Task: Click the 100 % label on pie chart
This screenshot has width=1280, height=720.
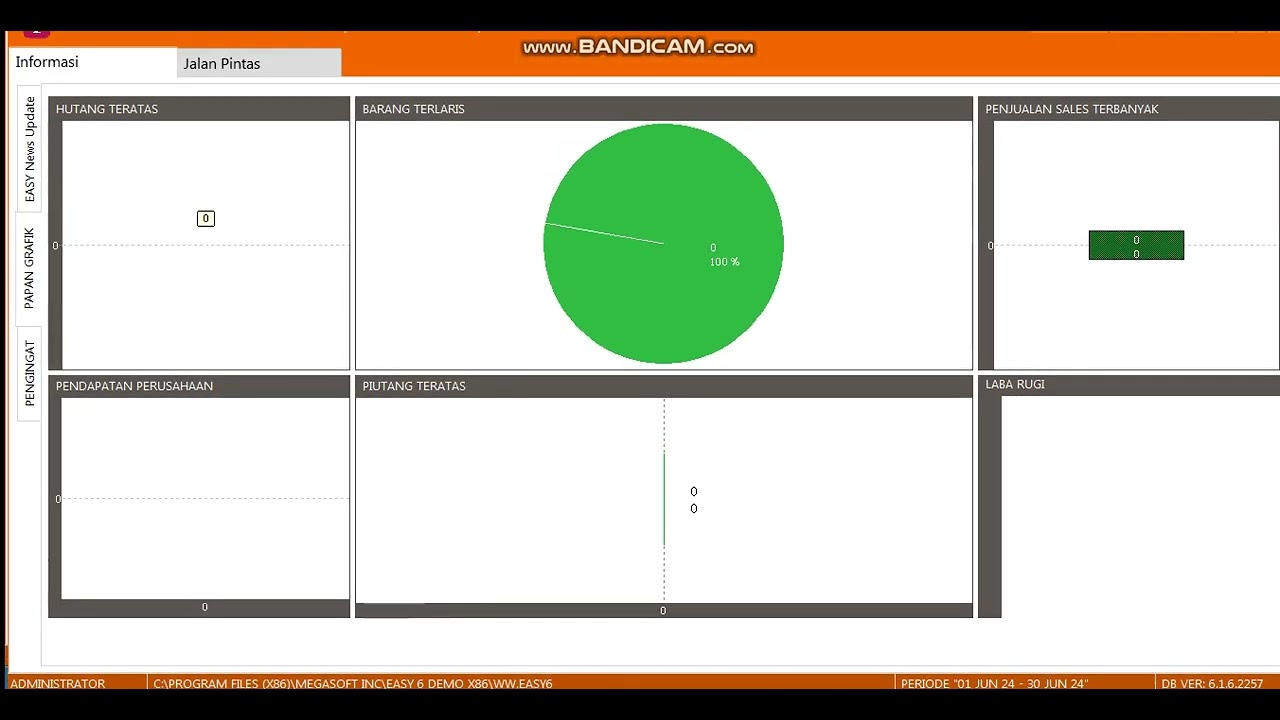Action: tap(724, 262)
